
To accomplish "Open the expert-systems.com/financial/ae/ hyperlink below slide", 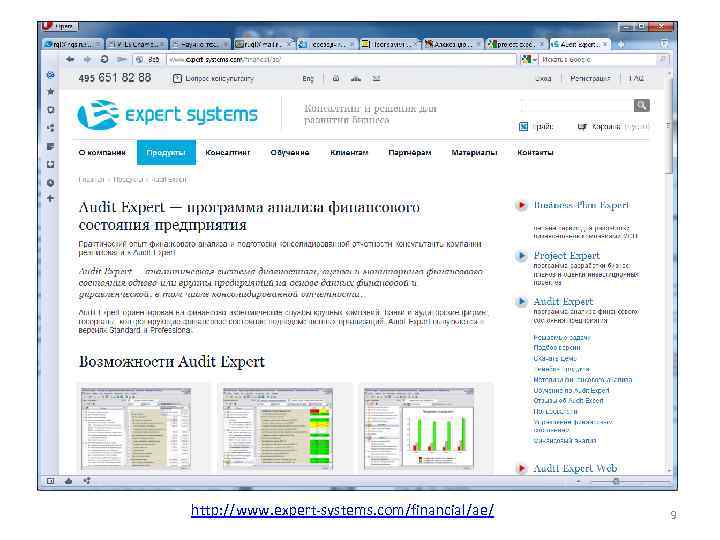I will click(x=343, y=510).
